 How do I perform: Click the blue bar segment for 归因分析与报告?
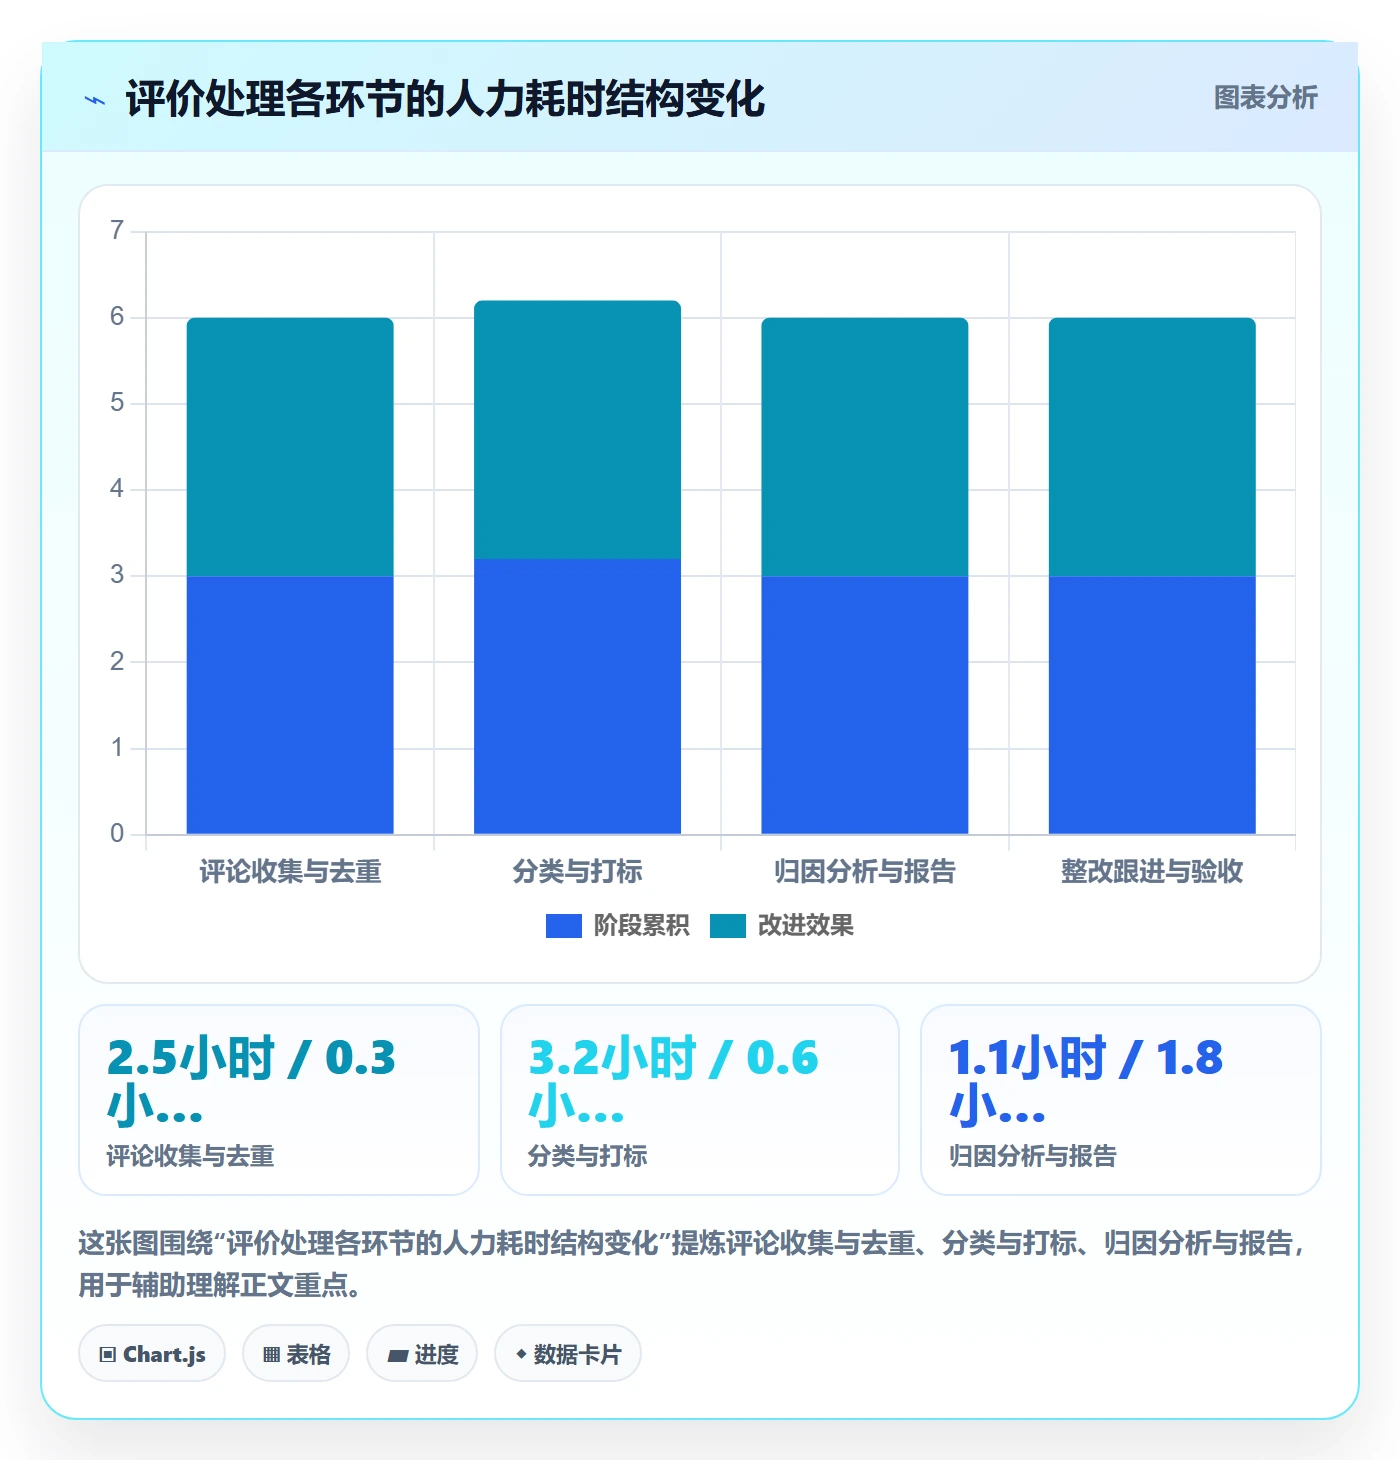point(865,705)
